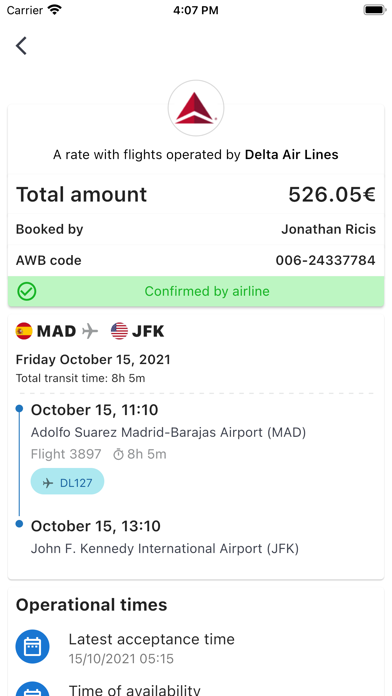Tap the green confirmed checkmark icon
This screenshot has width=392, height=696.
[x=27, y=292]
